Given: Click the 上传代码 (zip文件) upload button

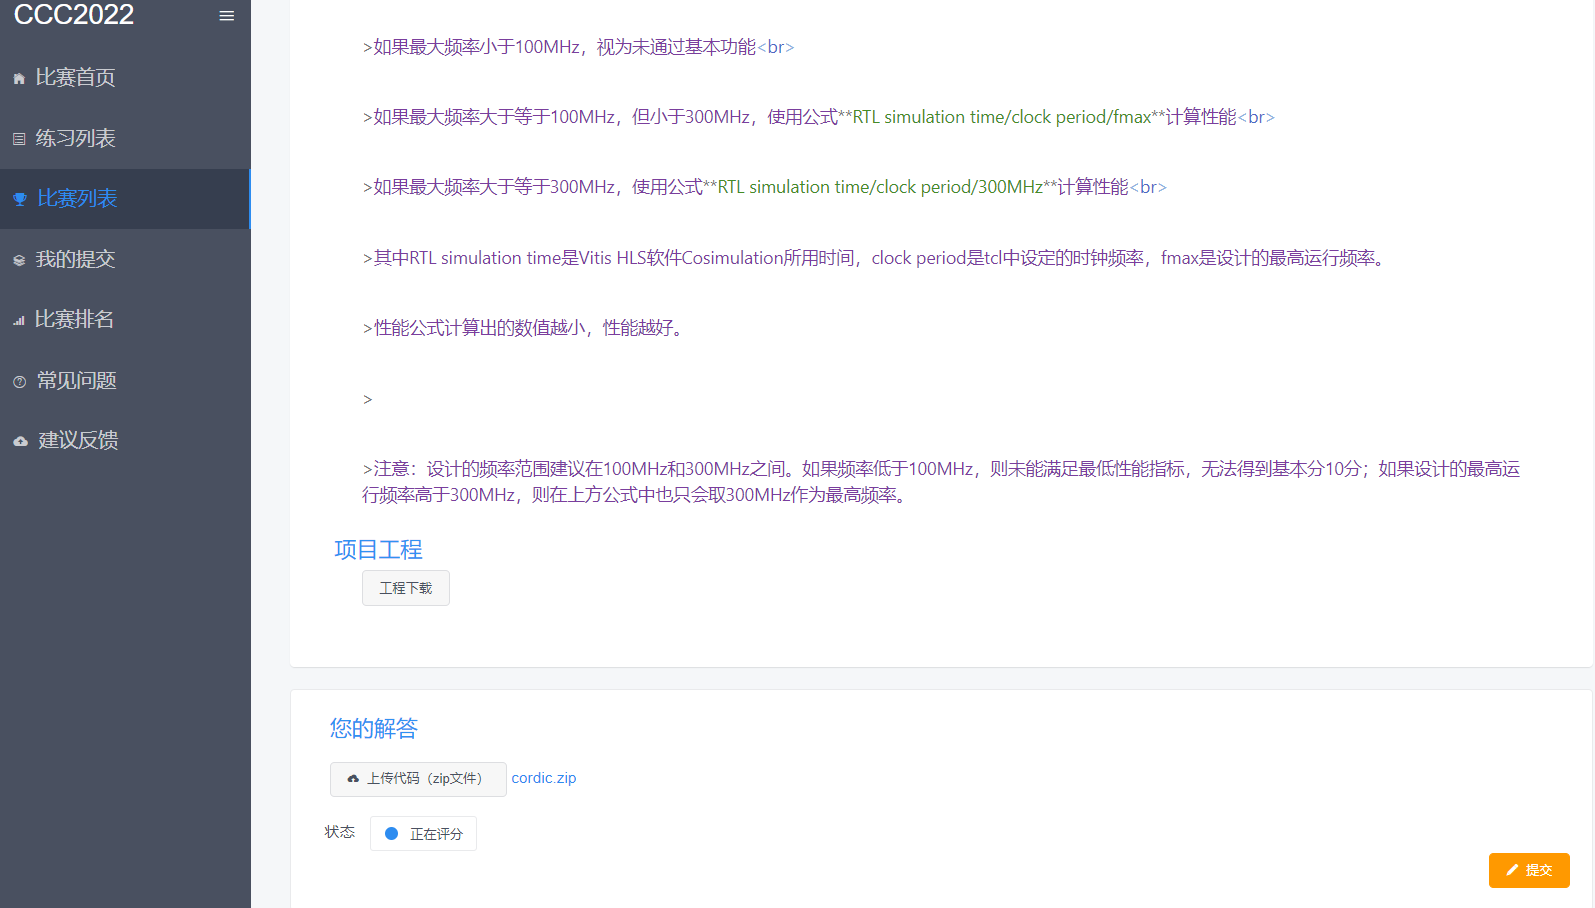Looking at the screenshot, I should (418, 779).
